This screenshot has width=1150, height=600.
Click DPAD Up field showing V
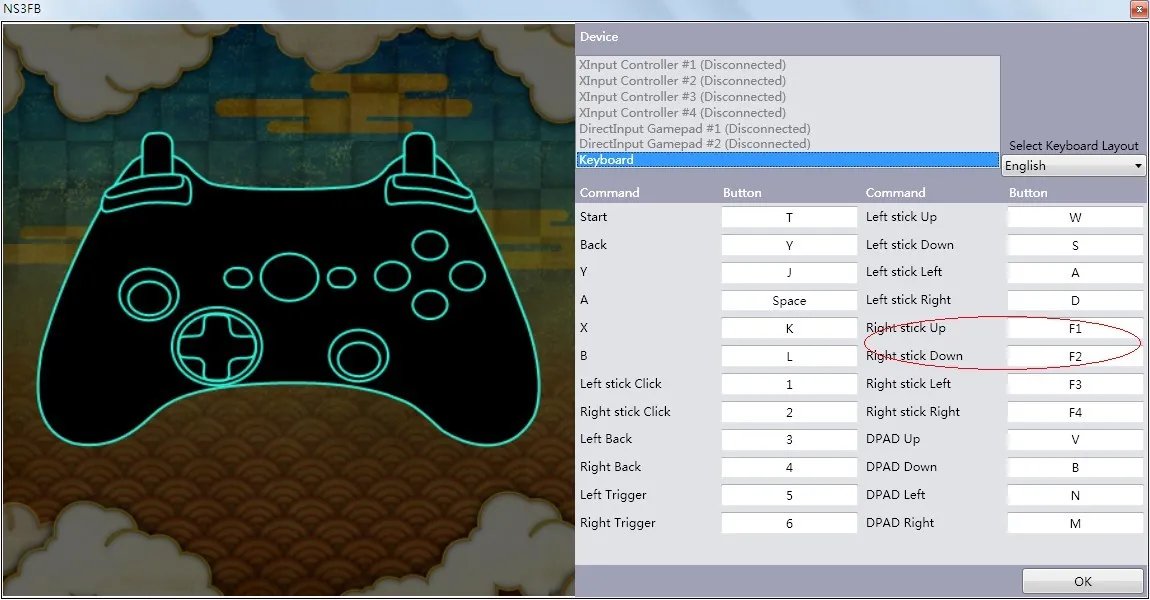tap(1075, 439)
